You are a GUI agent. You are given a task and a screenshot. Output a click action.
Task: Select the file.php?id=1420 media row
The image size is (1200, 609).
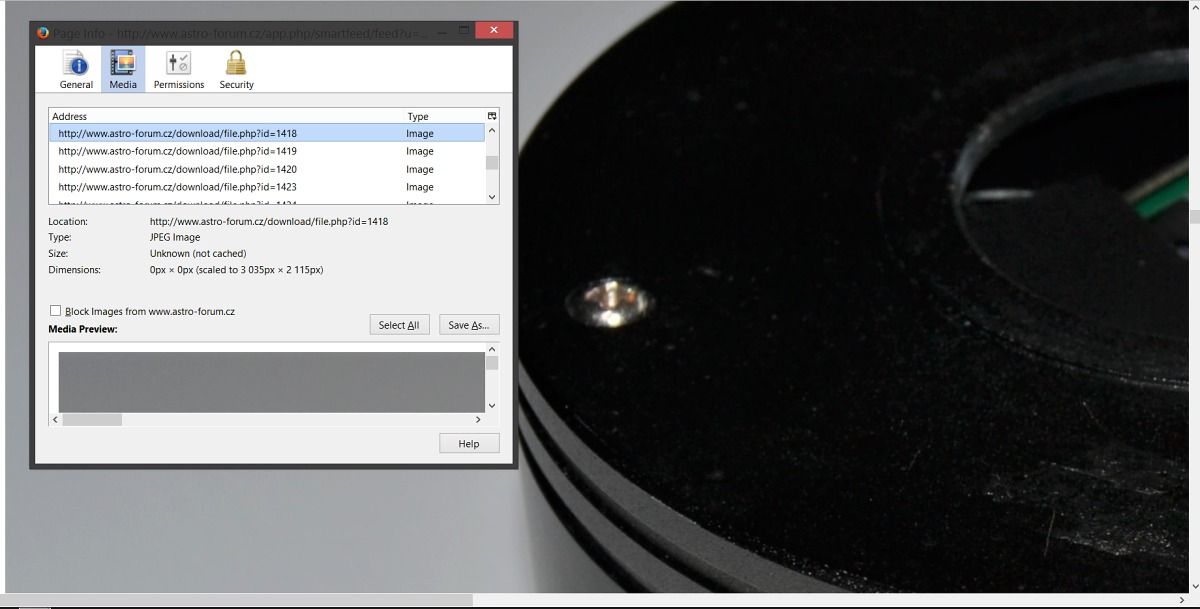pyautogui.click(x=267, y=169)
